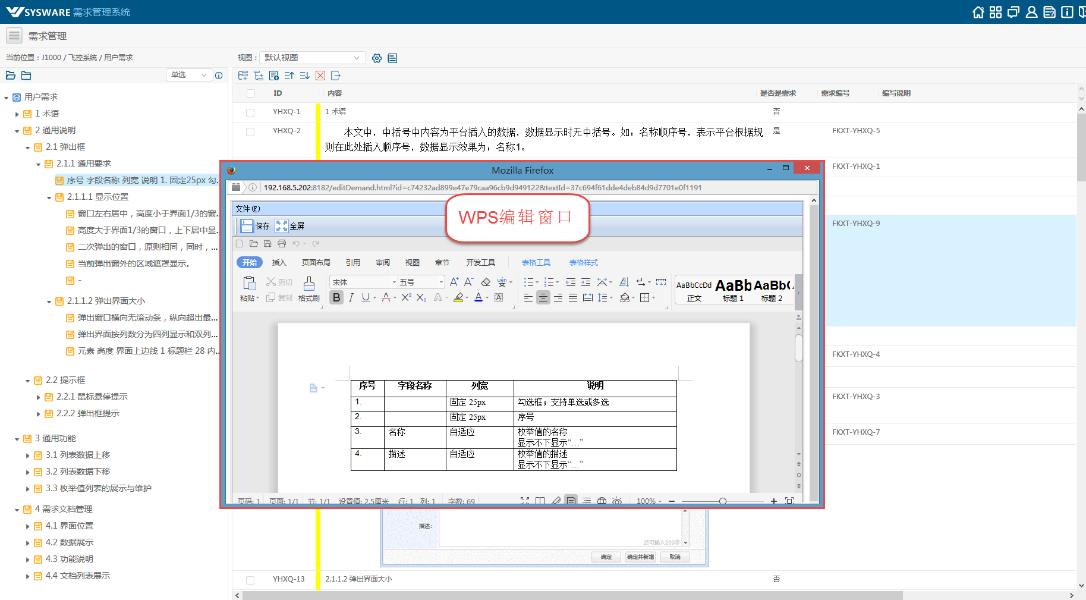Click the view settings gear icon
This screenshot has height=600, width=1086.
pos(377,58)
